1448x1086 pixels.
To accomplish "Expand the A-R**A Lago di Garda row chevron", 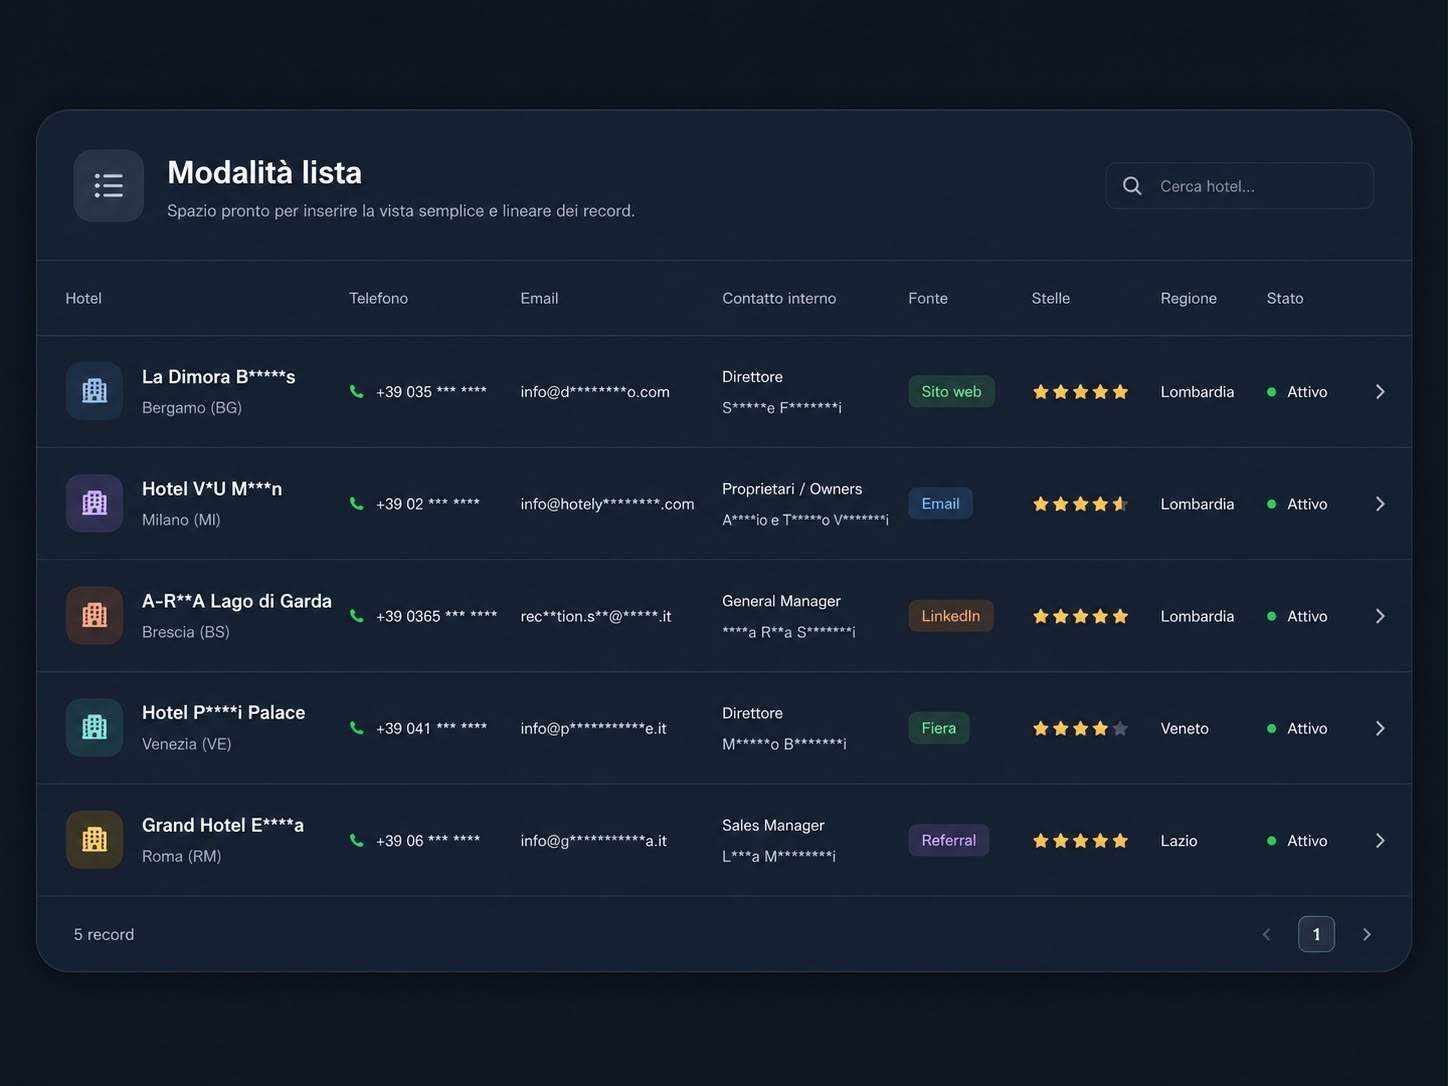I will (x=1380, y=615).
